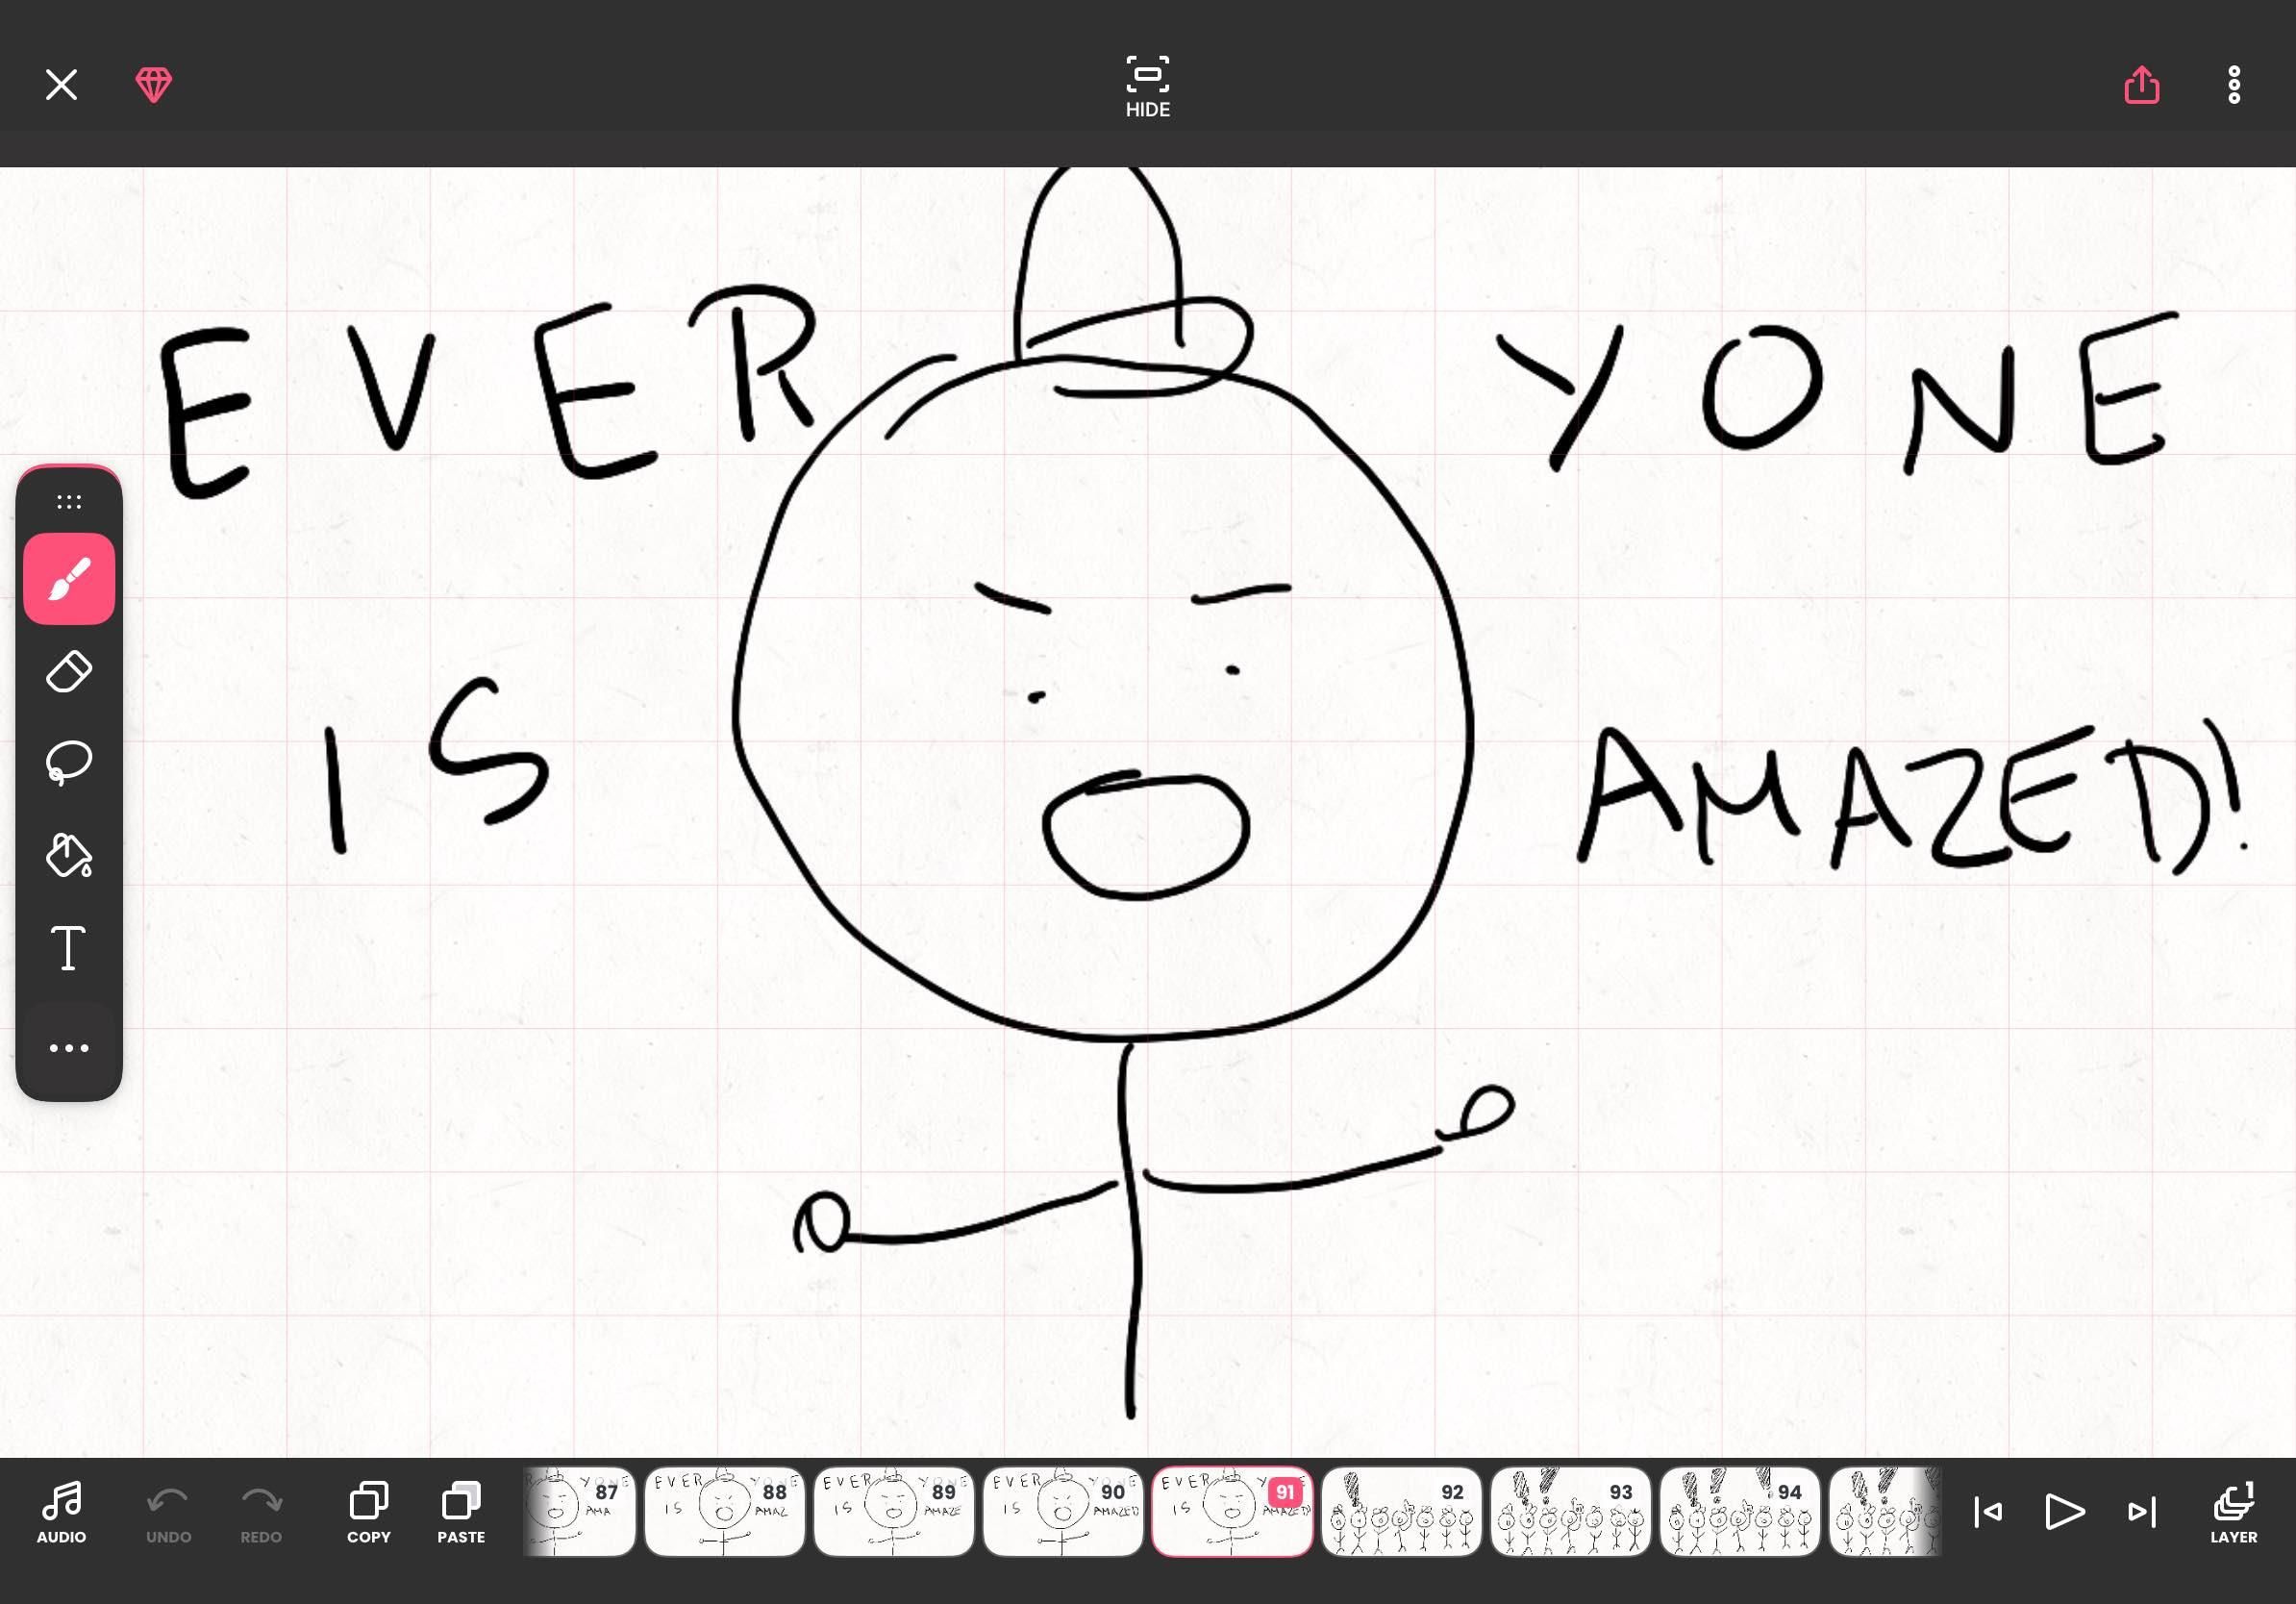This screenshot has height=1604, width=2296.
Task: Select frame 89 thumbnail
Action: coord(894,1512)
